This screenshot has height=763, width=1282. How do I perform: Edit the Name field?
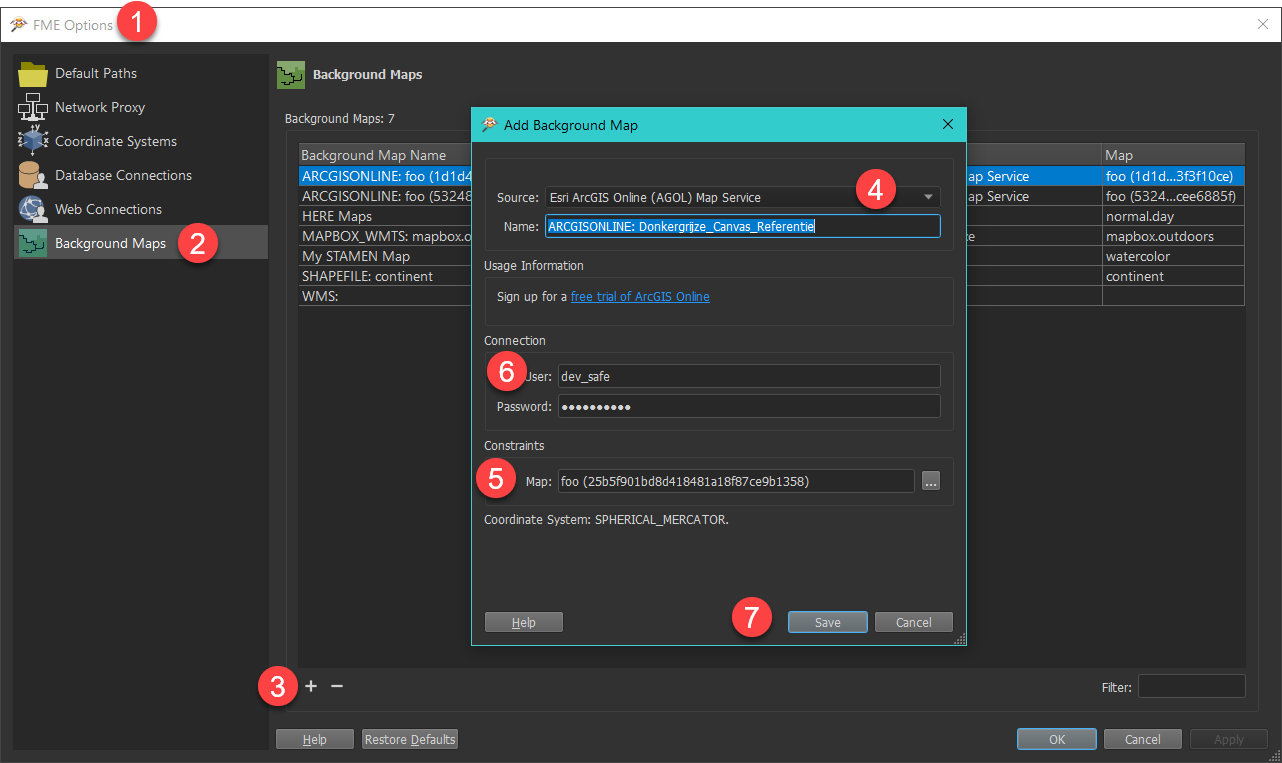tap(743, 226)
